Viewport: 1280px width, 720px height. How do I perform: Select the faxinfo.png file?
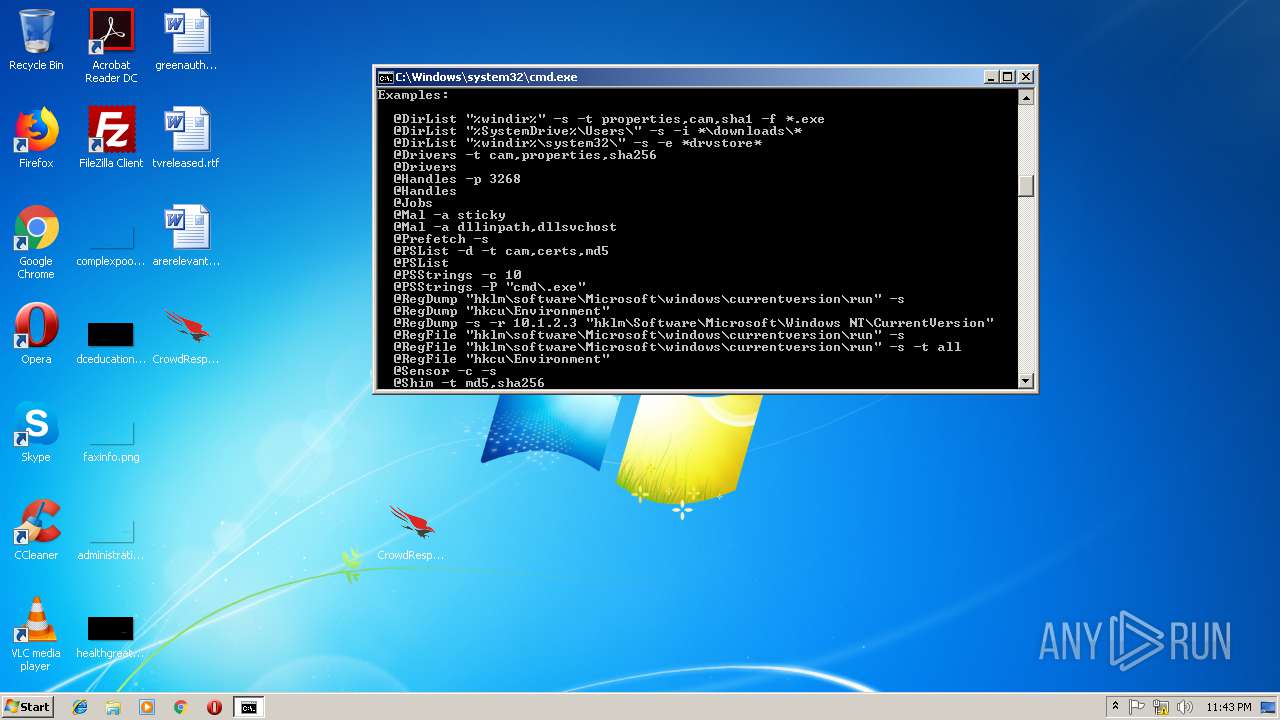point(111,440)
